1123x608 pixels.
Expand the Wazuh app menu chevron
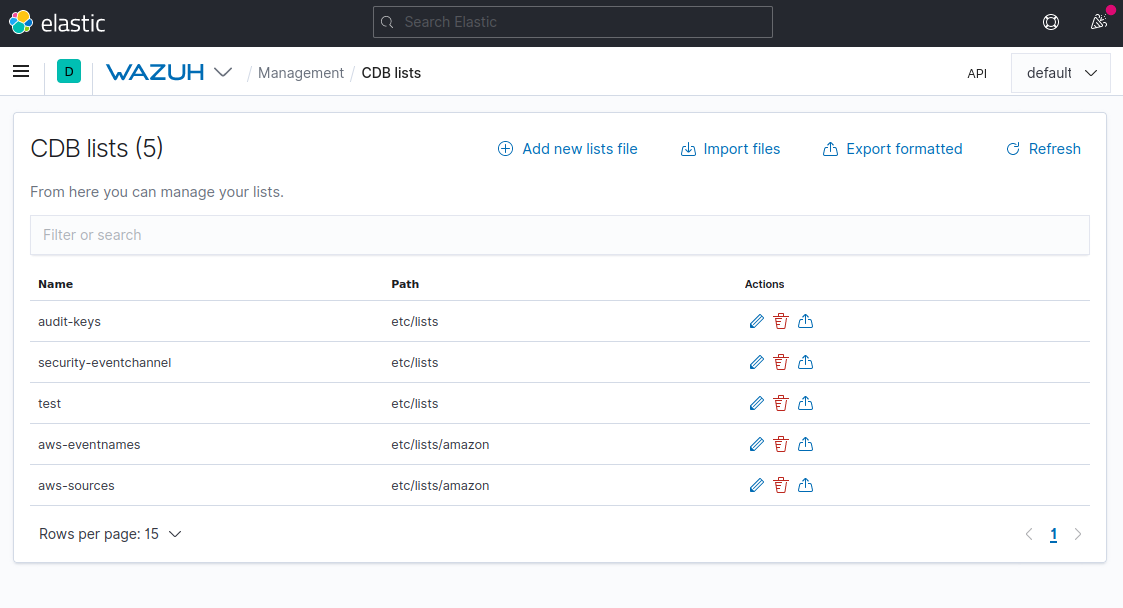(224, 72)
